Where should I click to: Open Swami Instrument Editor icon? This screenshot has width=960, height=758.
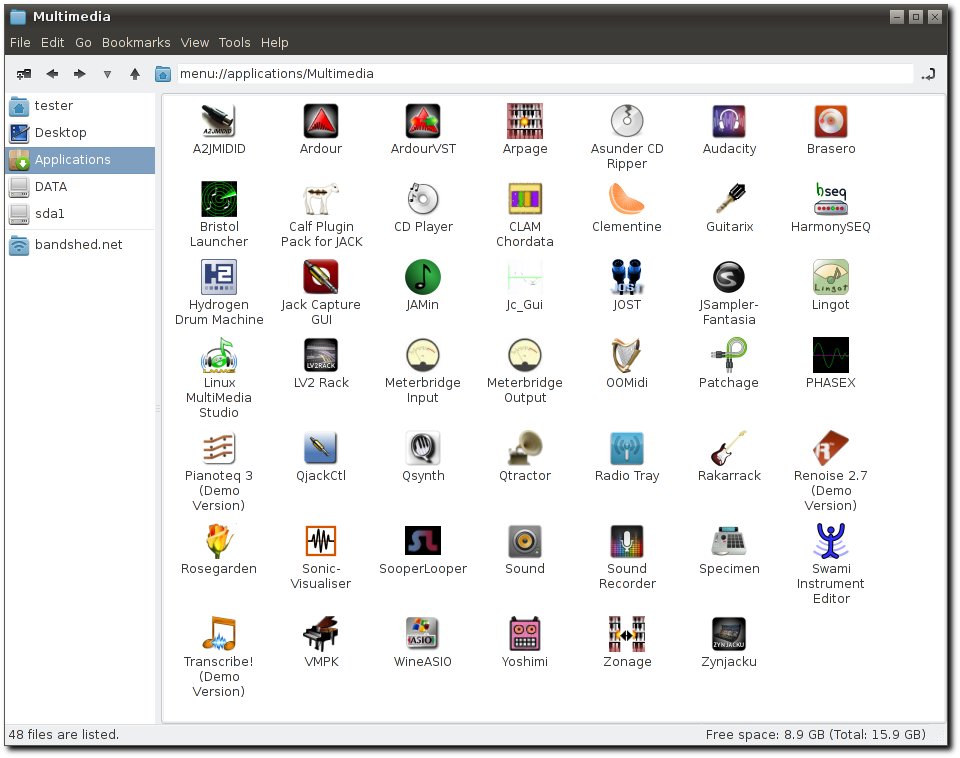831,541
